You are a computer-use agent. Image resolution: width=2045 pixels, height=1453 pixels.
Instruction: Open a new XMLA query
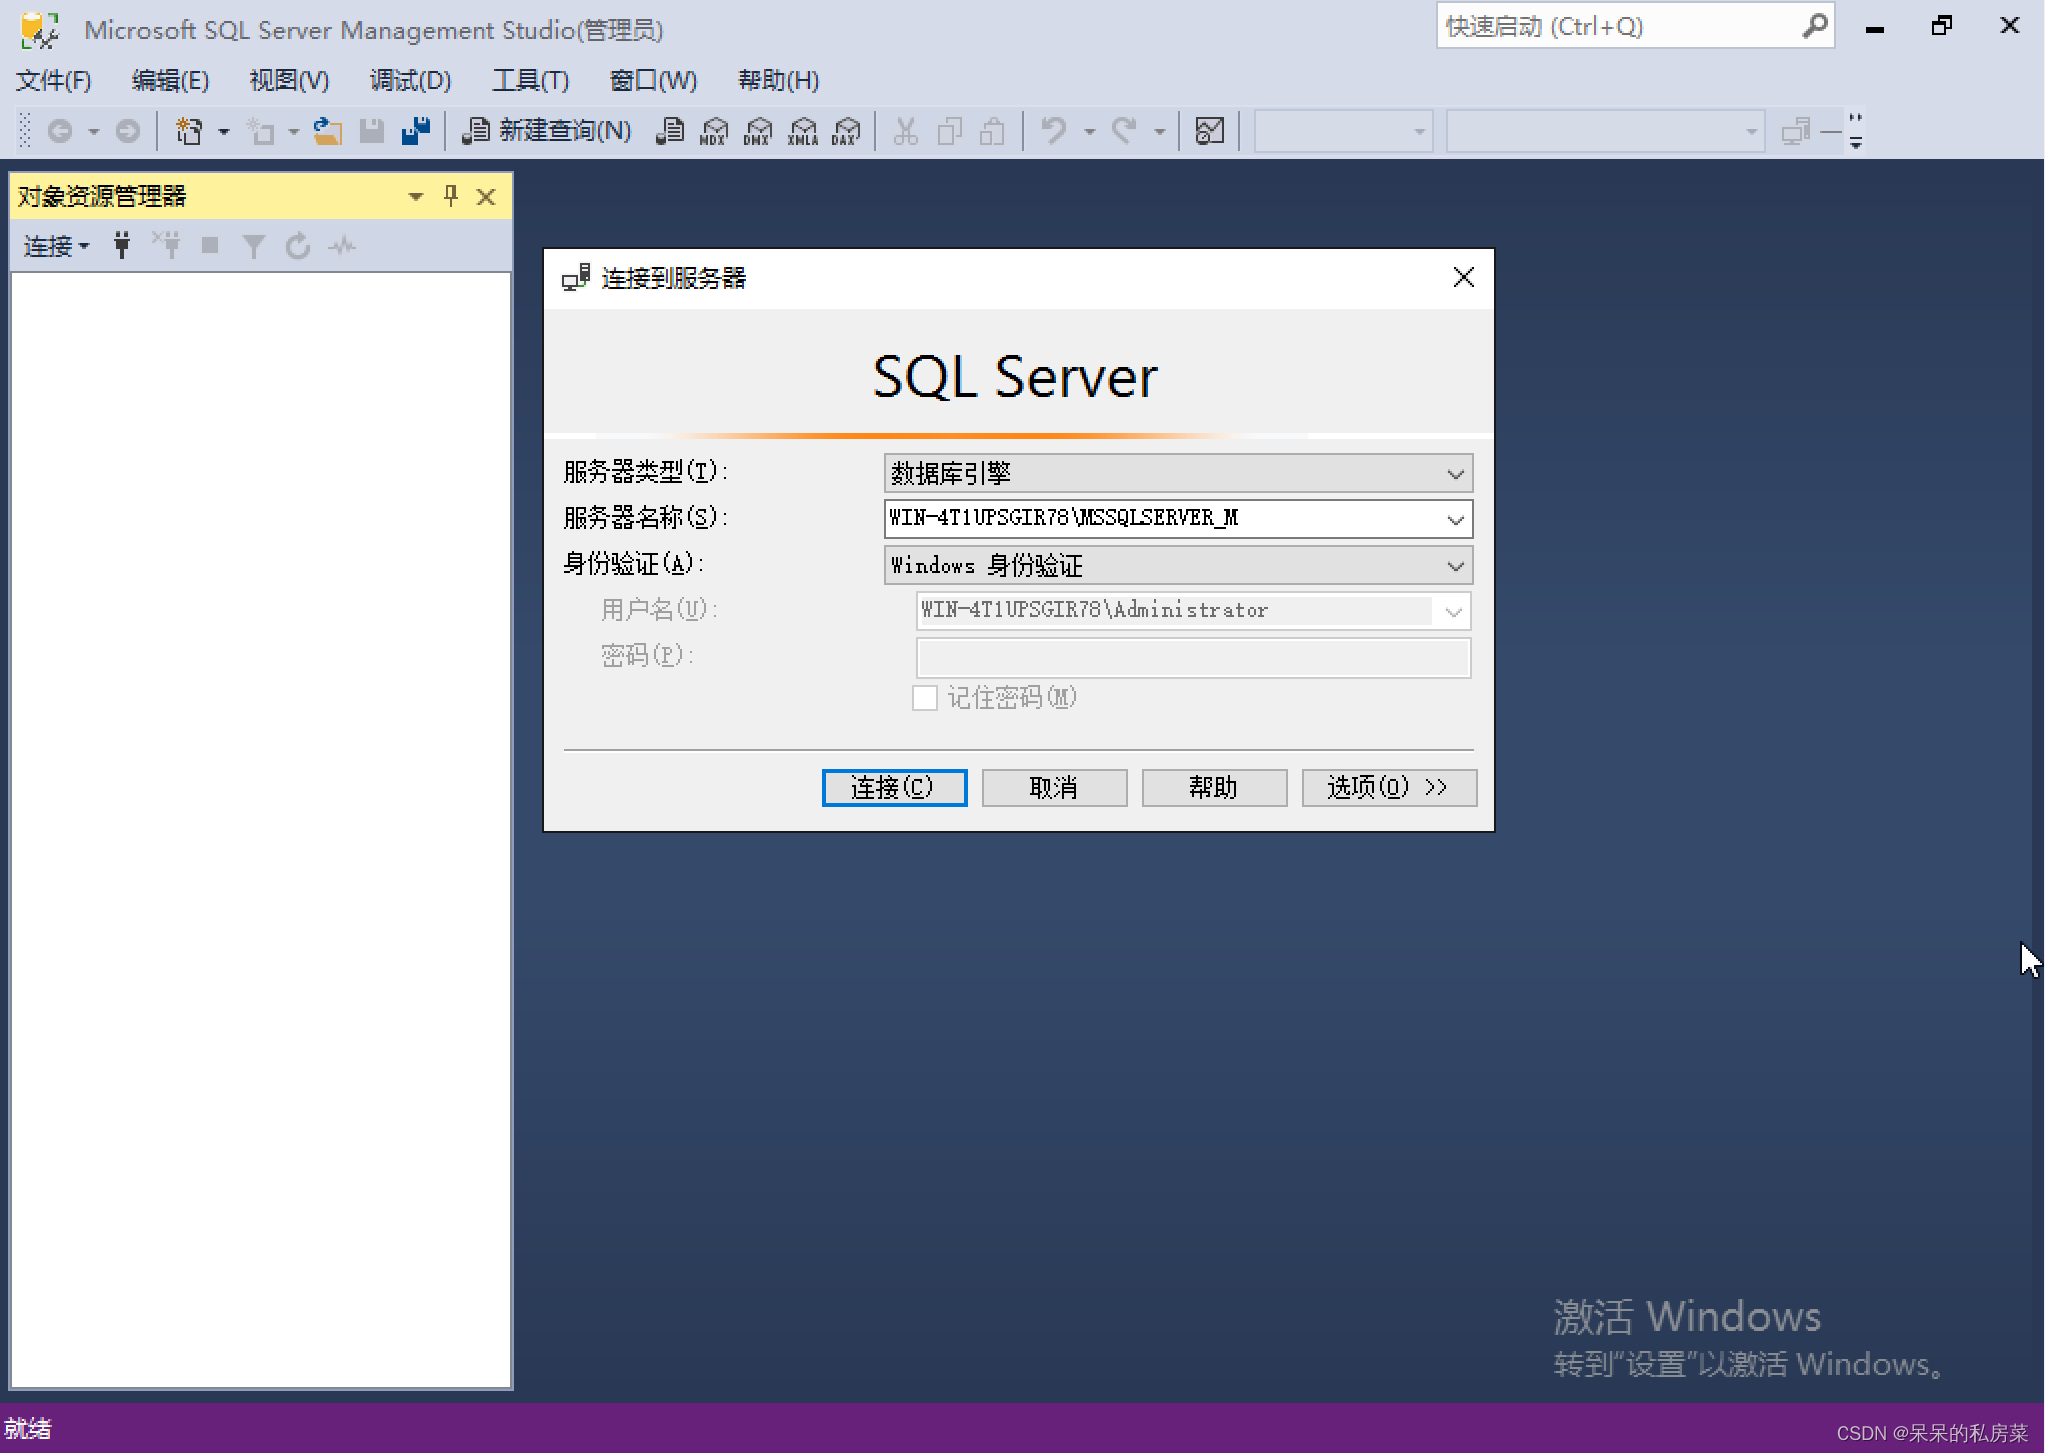803,131
